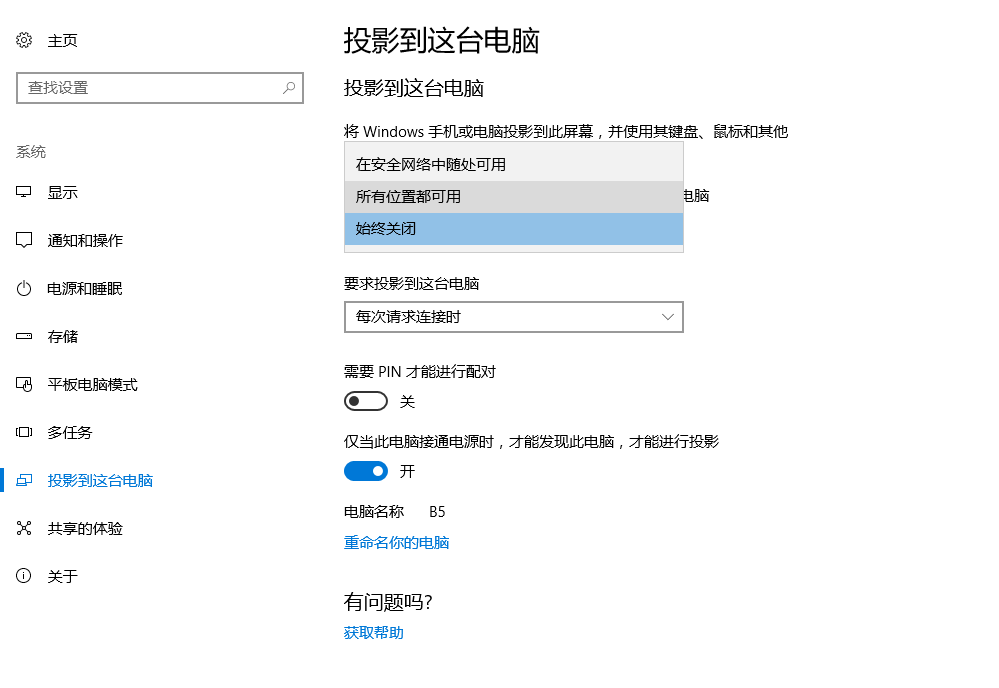Open the 要求投影到这台电脑 dropdown
The image size is (999, 688).
point(513,316)
